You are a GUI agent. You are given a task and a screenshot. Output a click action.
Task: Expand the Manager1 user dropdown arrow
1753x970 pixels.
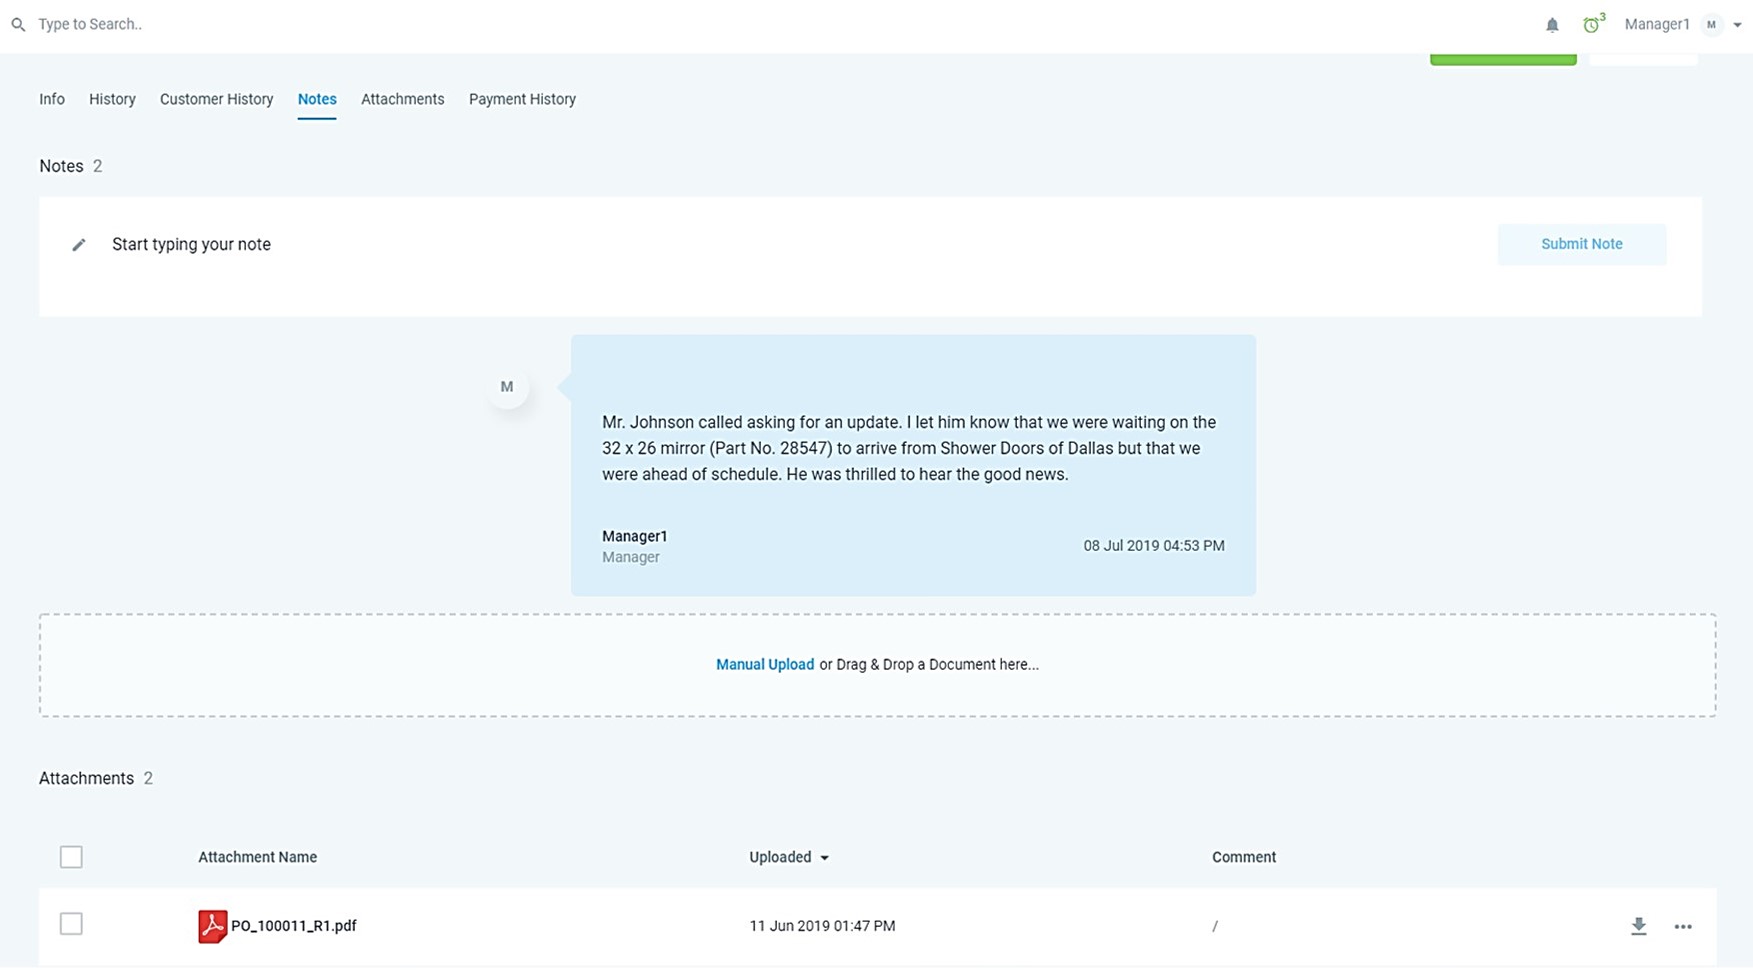point(1737,25)
